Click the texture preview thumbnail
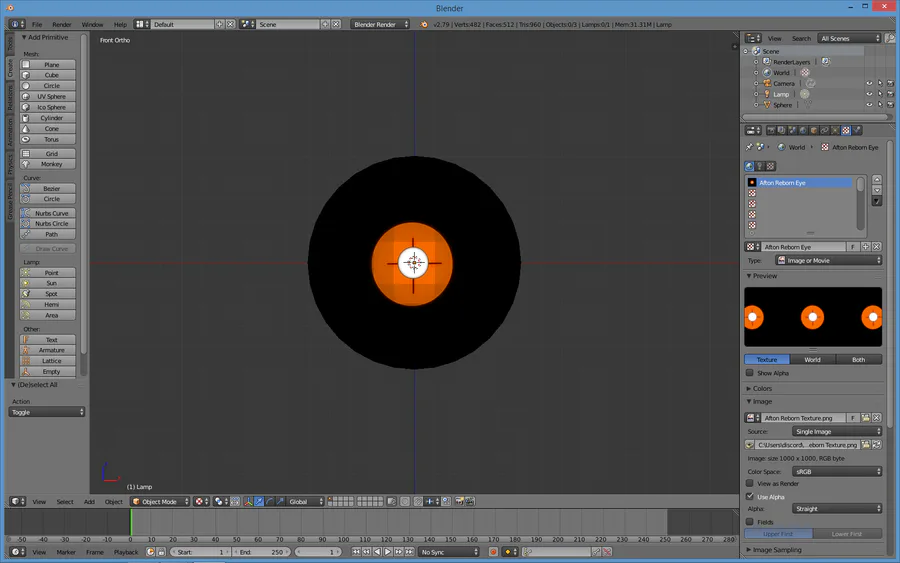This screenshot has width=900, height=563. [x=813, y=317]
